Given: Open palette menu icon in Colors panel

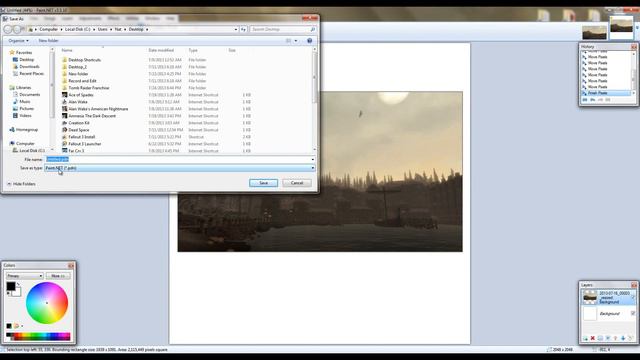Looking at the screenshot, I should (17, 326).
